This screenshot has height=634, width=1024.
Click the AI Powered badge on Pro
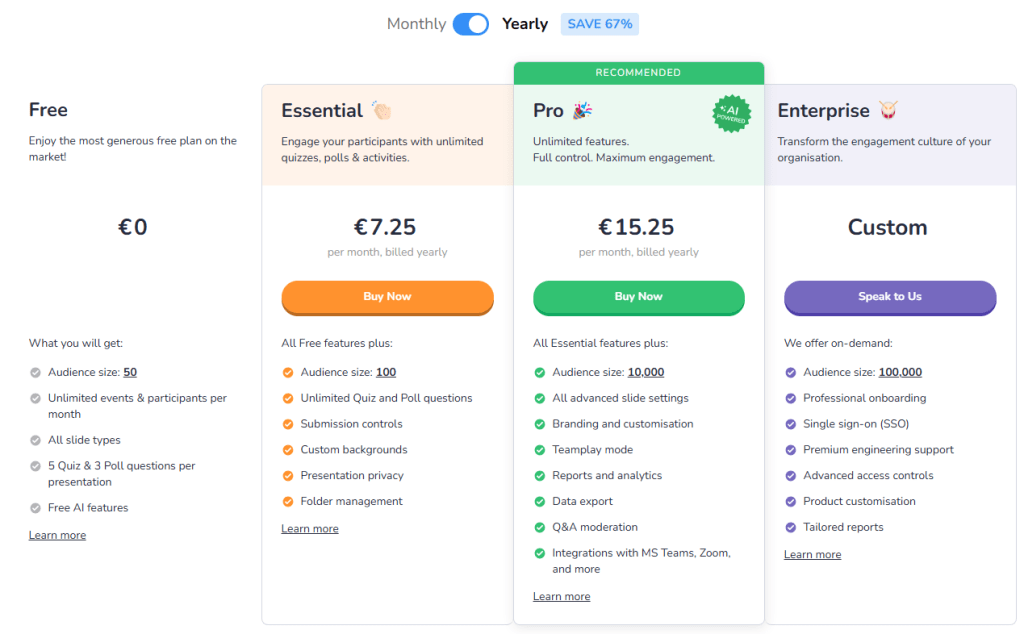pos(731,114)
